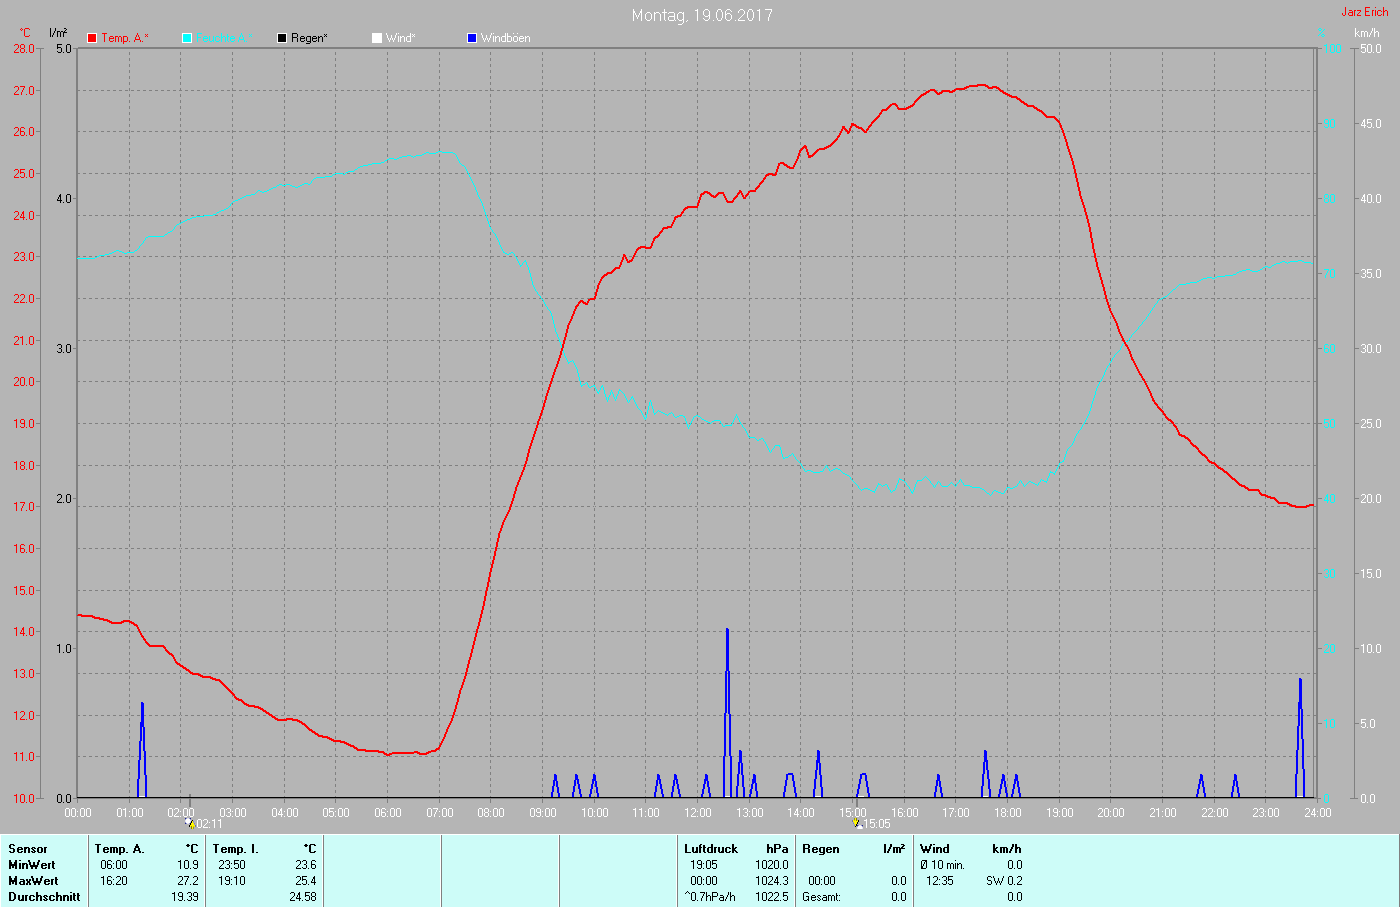Click the 'Ø 10 min.' wind label
Viewport: 1400px width, 907px height.
pos(943,865)
